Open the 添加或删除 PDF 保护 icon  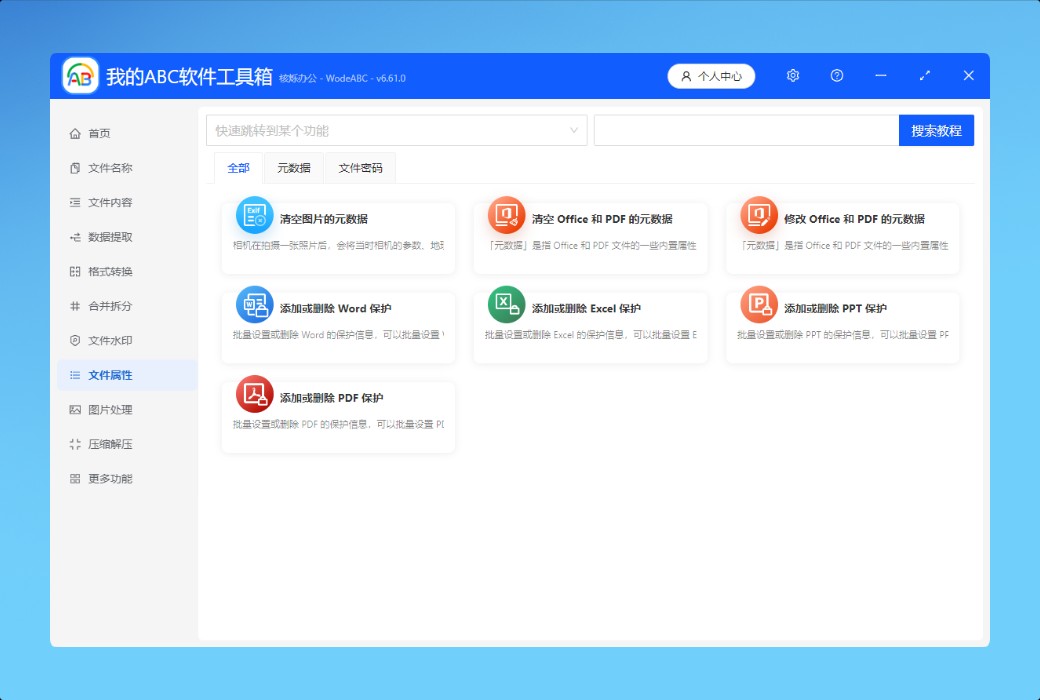[x=254, y=394]
